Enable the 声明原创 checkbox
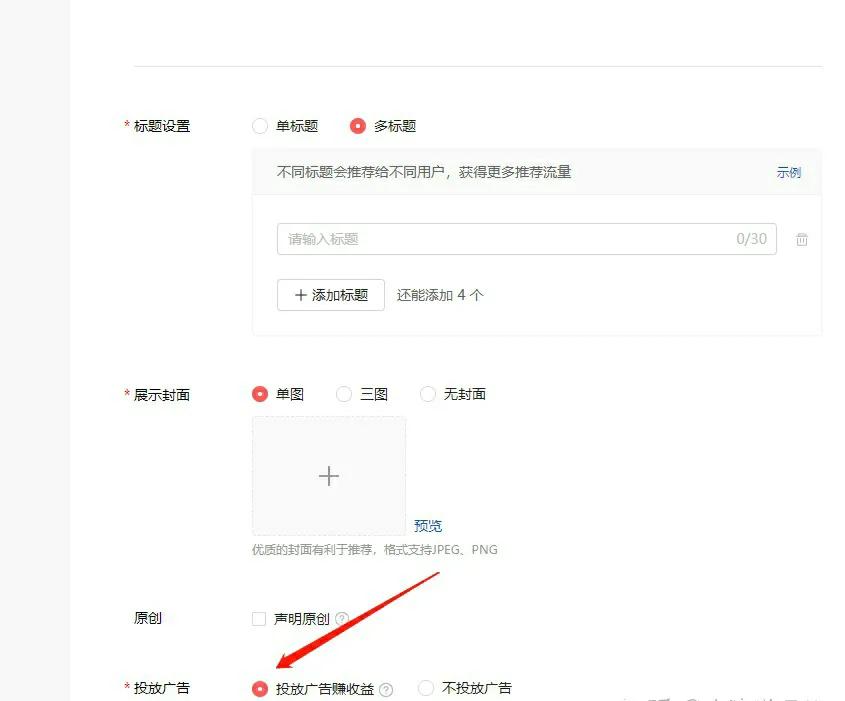 258,618
